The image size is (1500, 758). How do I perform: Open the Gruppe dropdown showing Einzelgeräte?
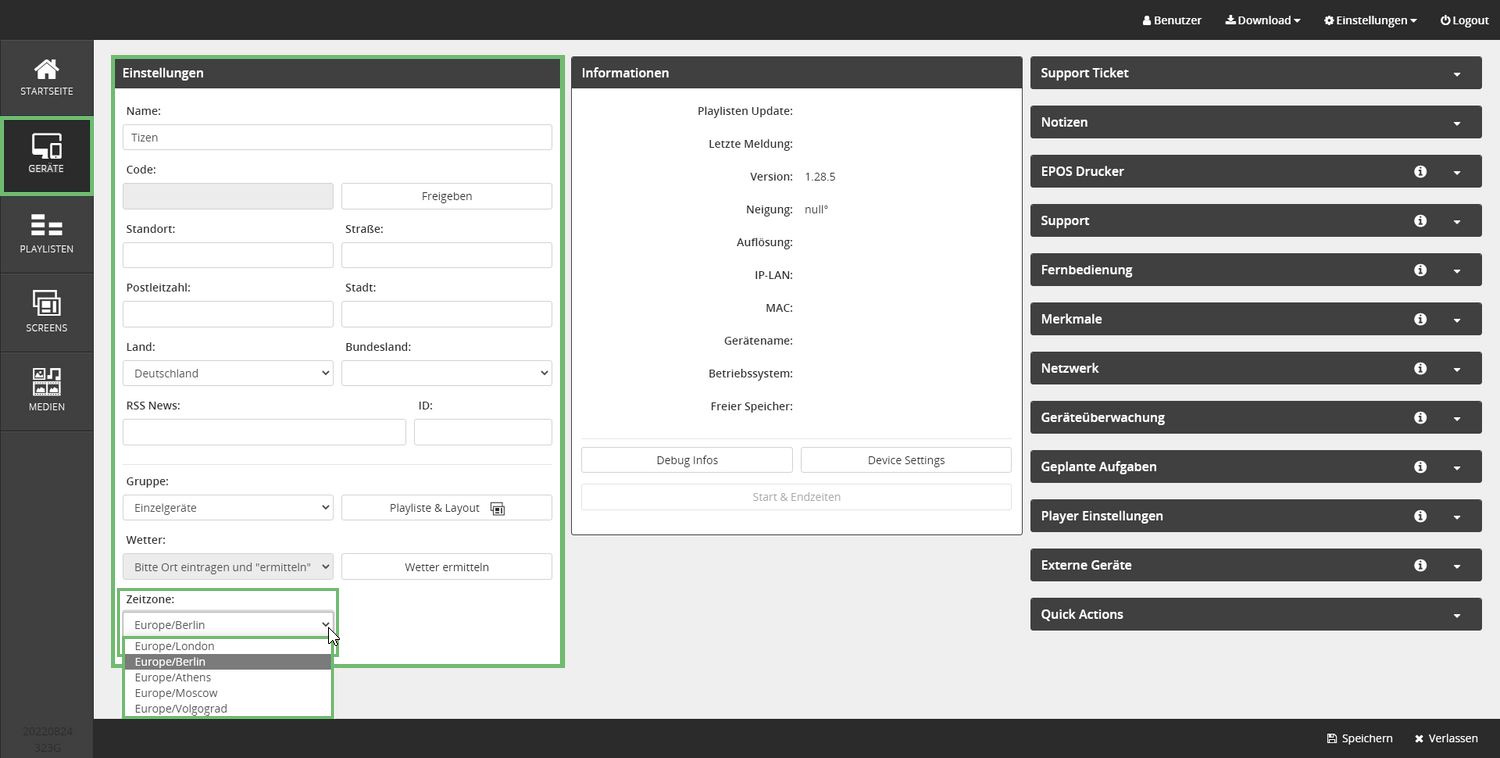tap(227, 508)
